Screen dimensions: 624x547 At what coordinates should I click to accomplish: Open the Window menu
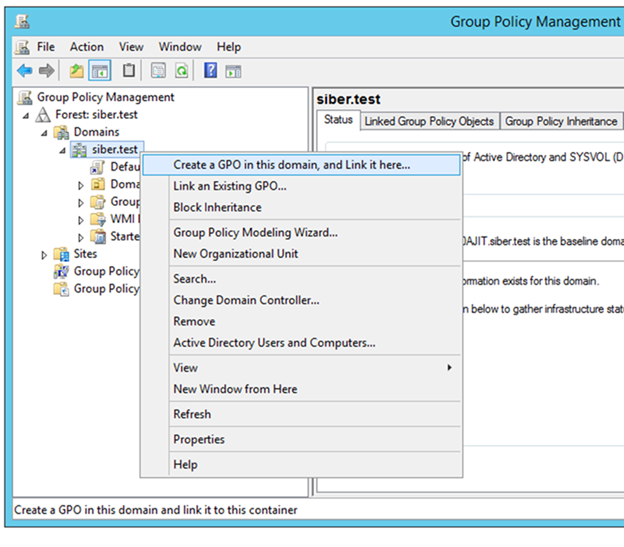coord(180,47)
